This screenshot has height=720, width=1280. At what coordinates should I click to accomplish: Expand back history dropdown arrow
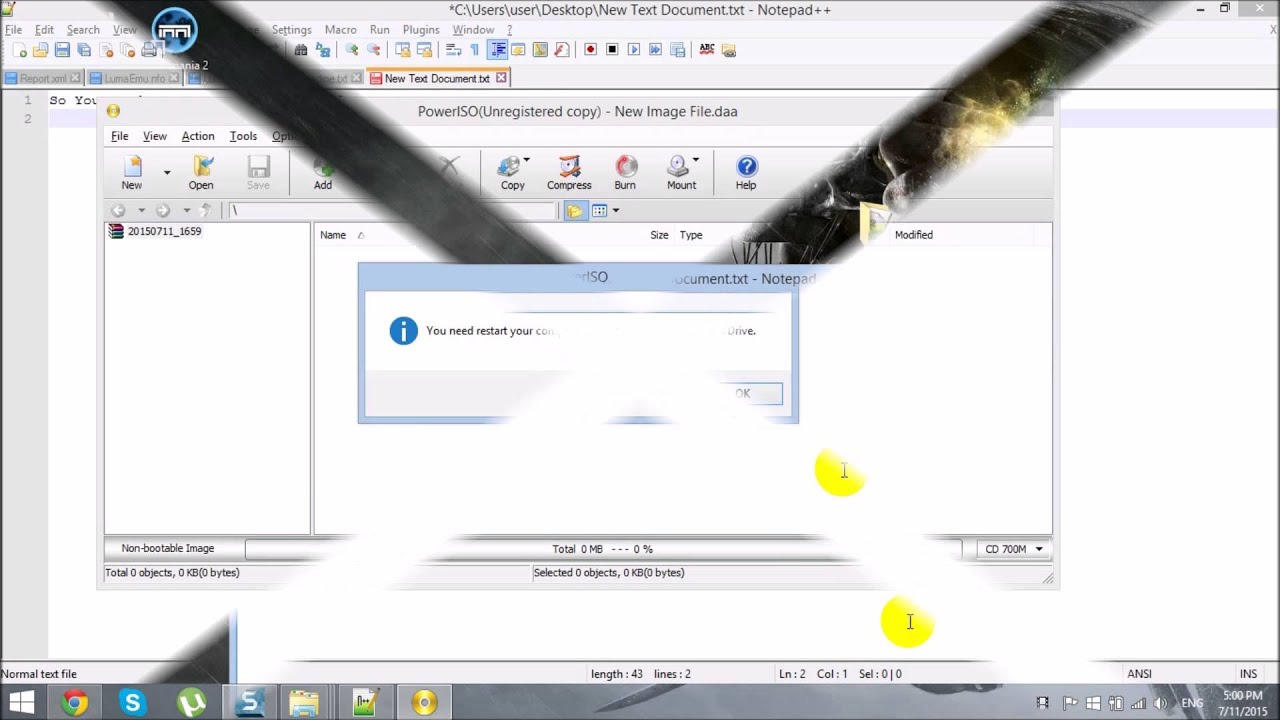click(x=141, y=211)
